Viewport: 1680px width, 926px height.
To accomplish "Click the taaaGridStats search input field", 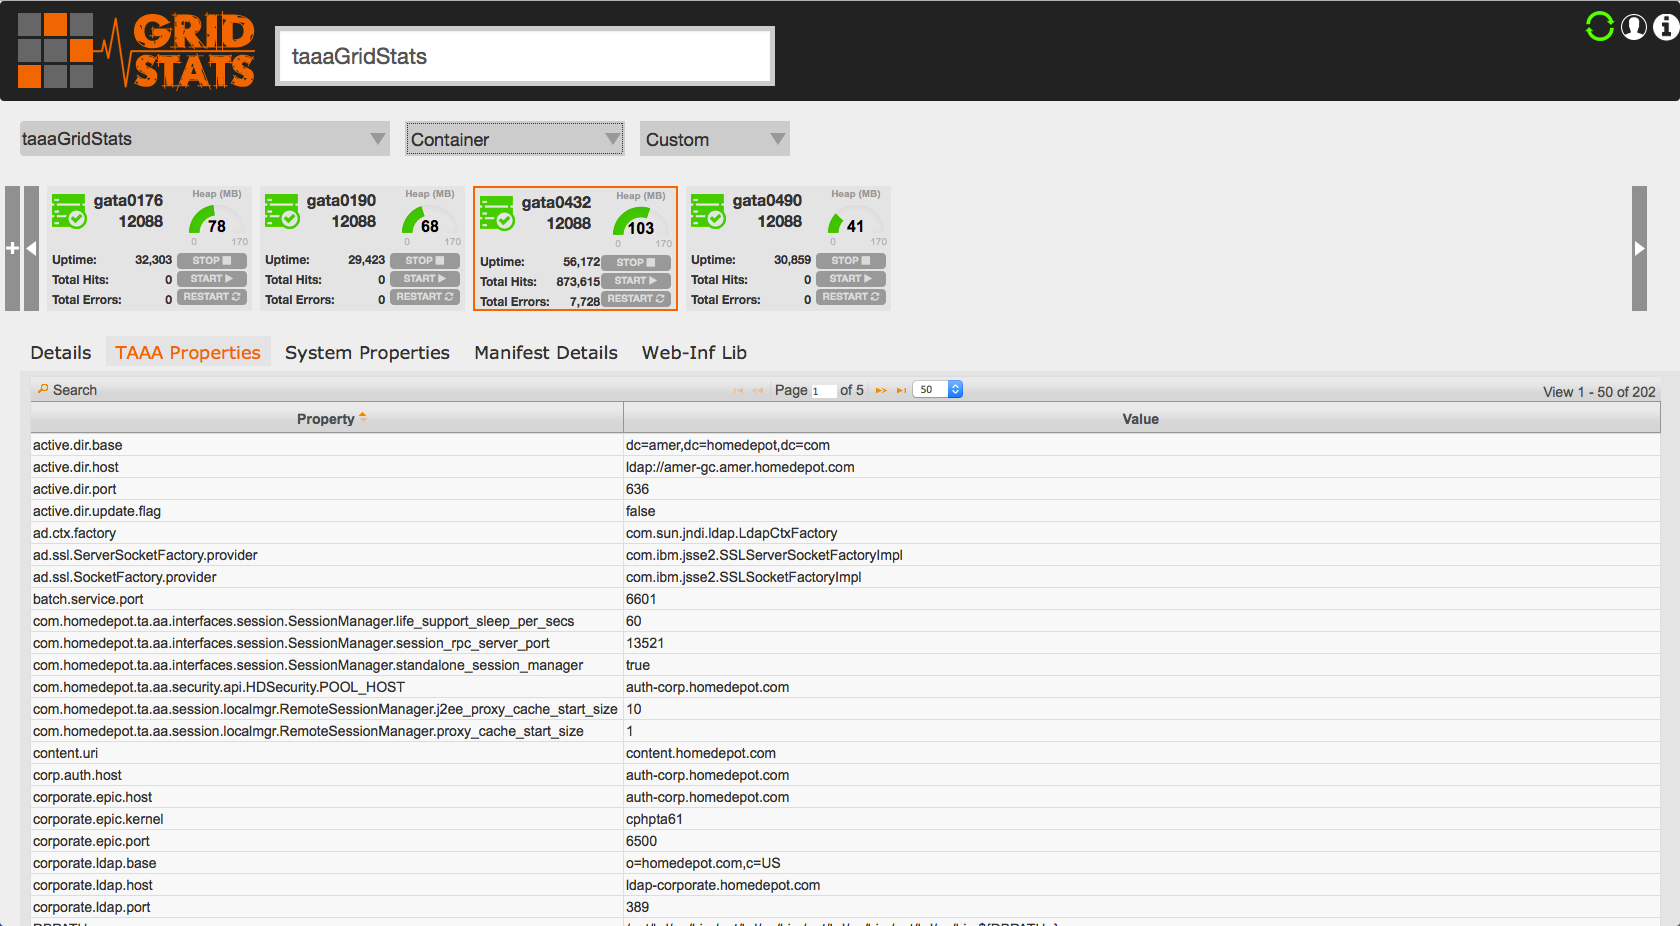I will click(x=525, y=56).
